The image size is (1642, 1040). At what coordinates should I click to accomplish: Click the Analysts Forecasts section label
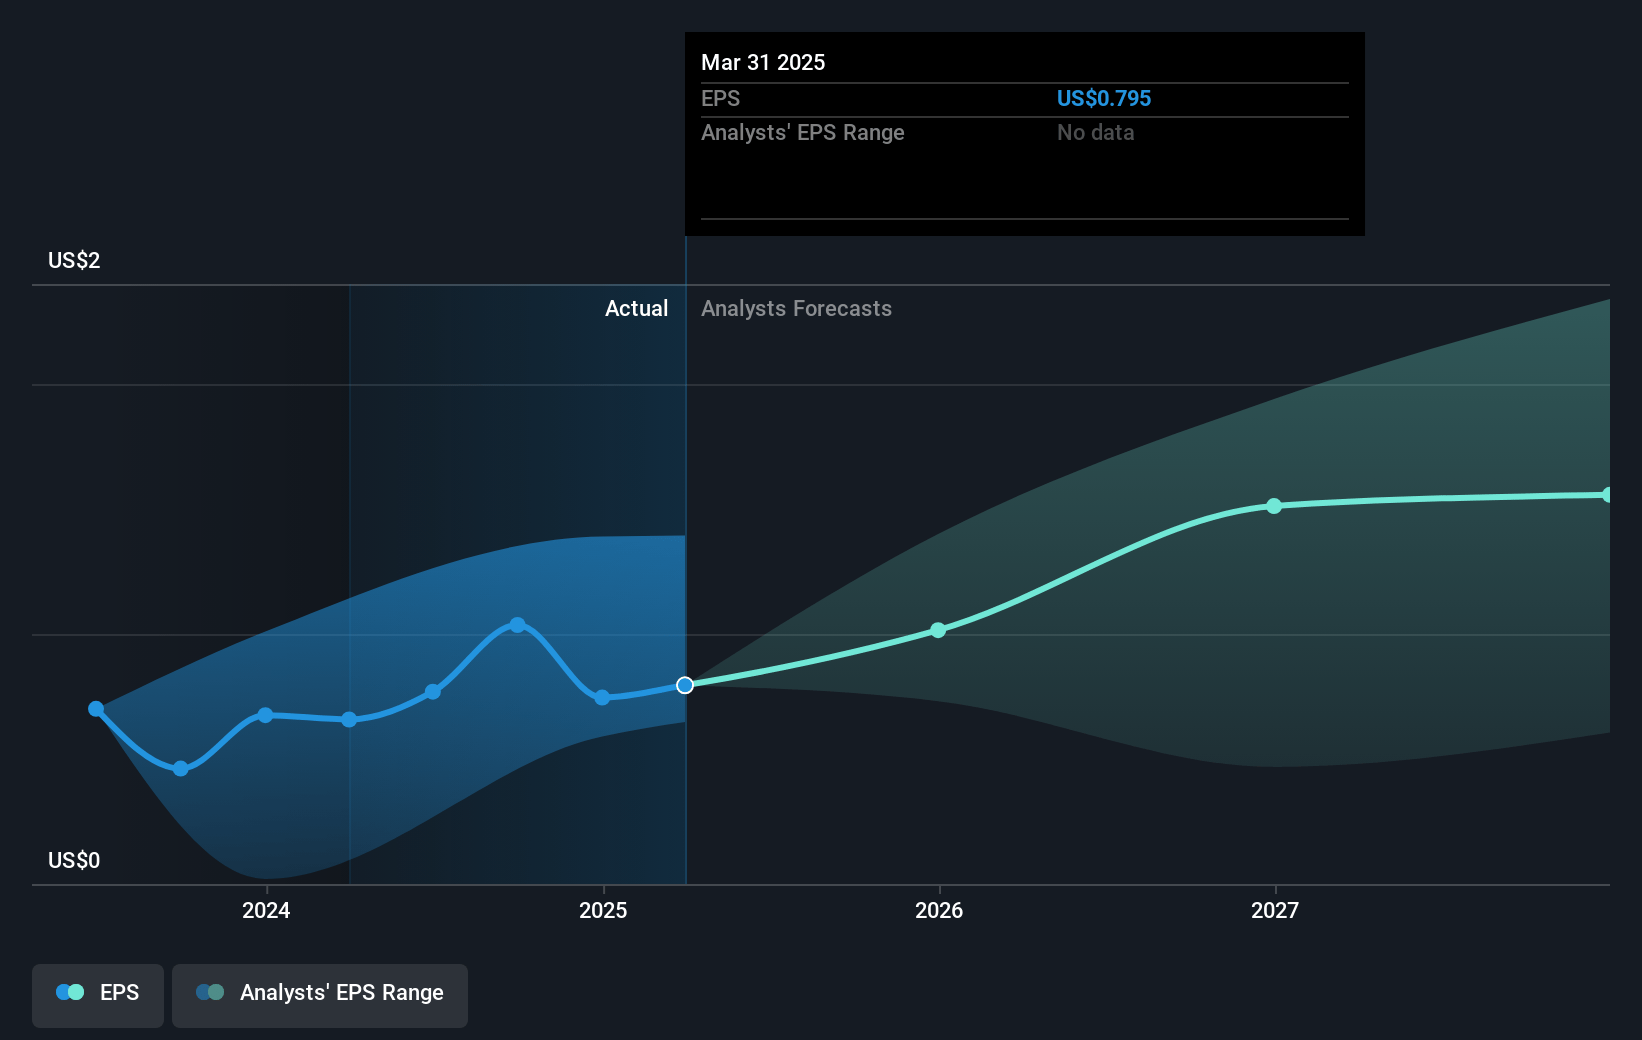[796, 308]
